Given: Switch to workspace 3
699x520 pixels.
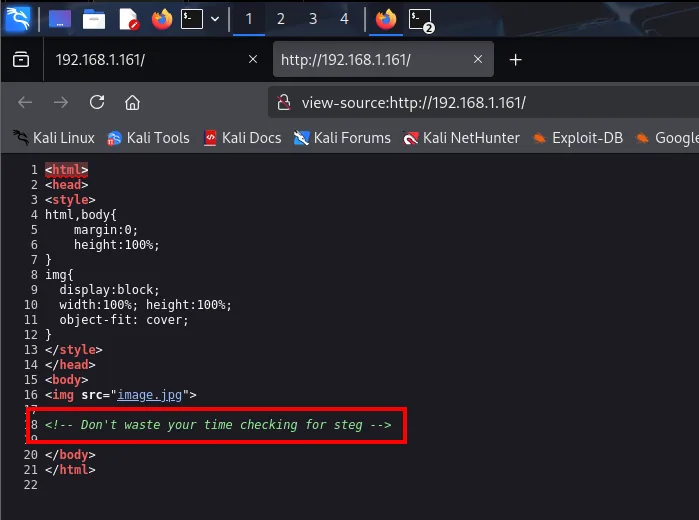Looking at the screenshot, I should click(313, 19).
